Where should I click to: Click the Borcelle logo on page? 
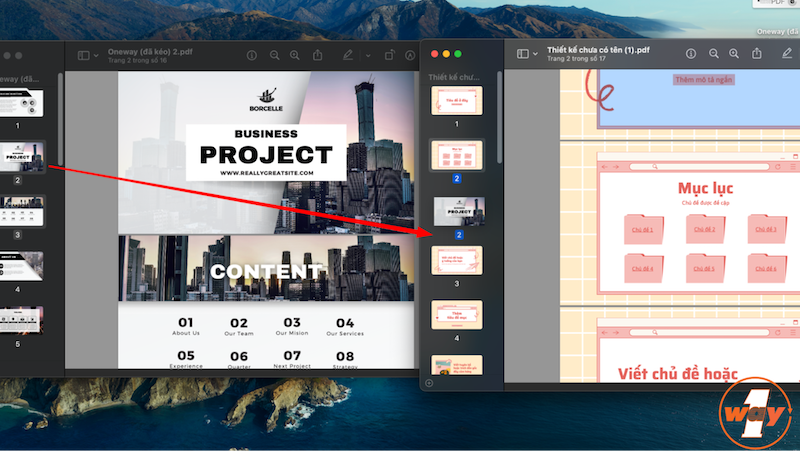[x=266, y=100]
